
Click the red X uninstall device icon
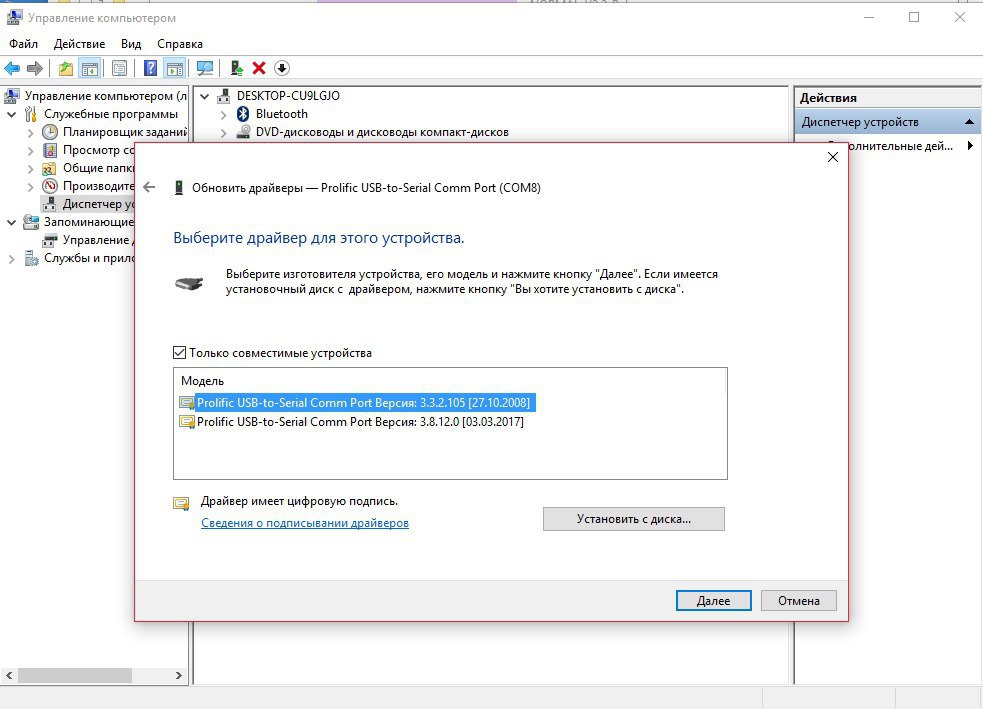[259, 68]
